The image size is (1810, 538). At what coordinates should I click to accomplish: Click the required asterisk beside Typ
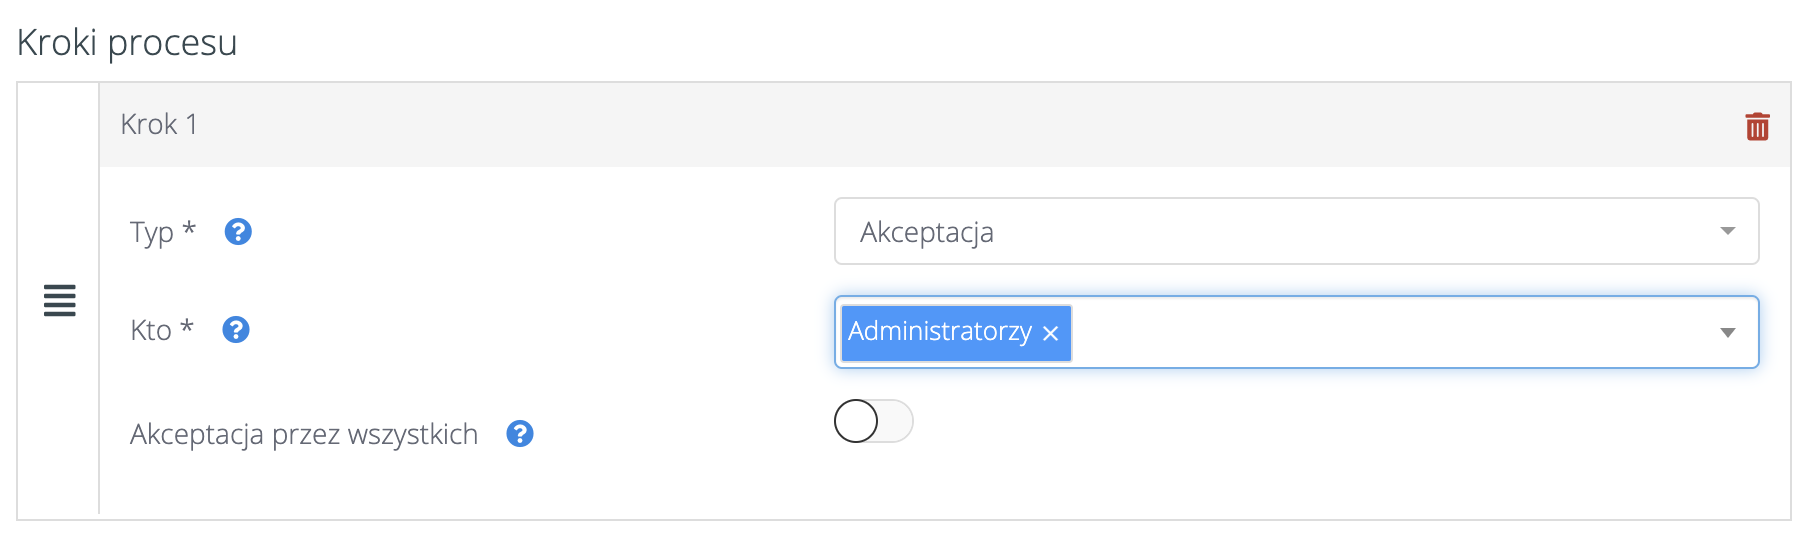(188, 229)
